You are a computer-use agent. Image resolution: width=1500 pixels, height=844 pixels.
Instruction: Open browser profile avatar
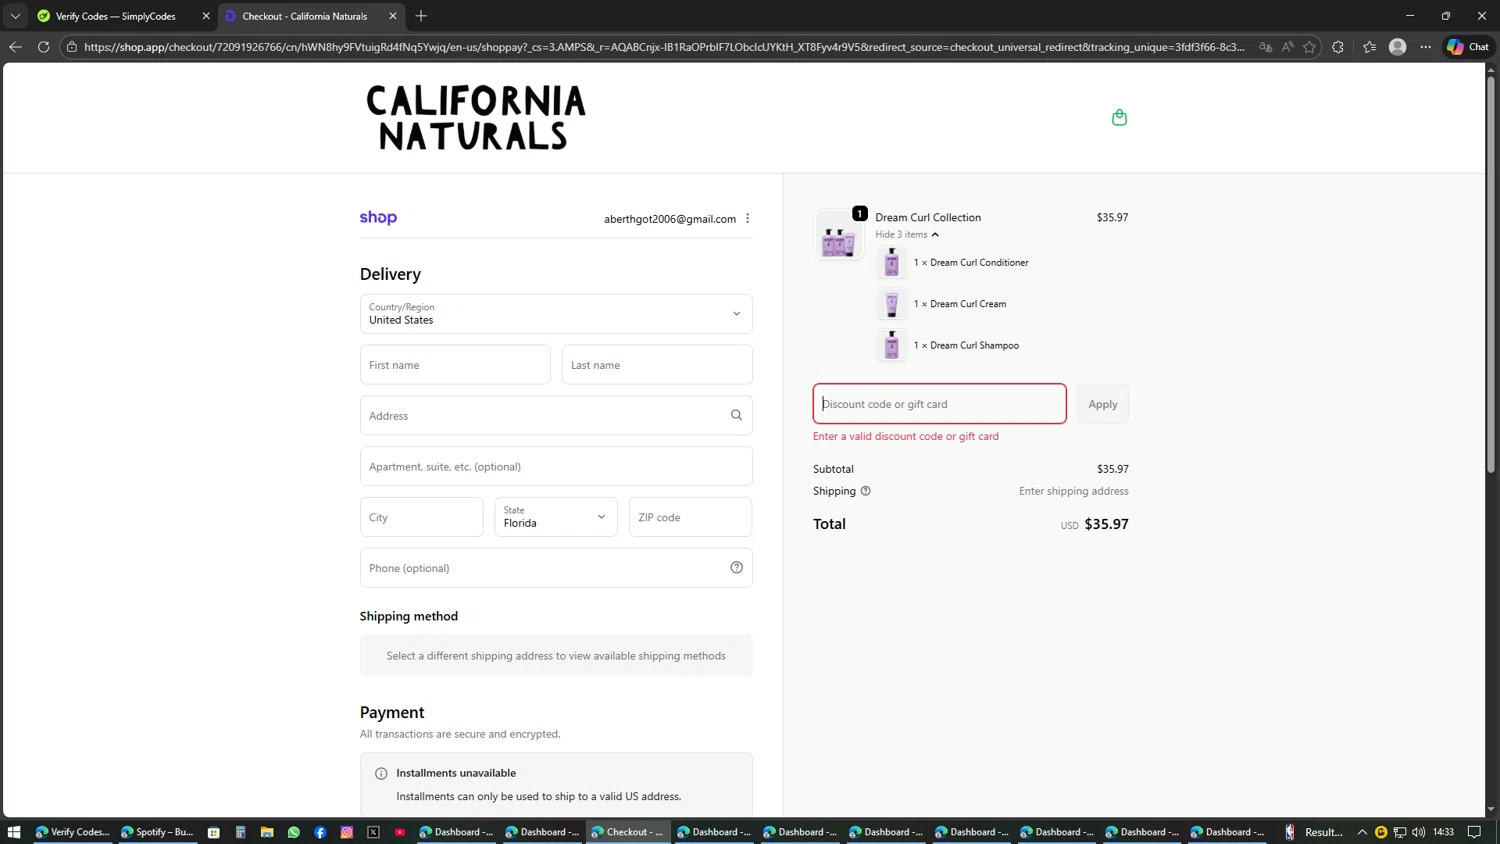point(1398,47)
